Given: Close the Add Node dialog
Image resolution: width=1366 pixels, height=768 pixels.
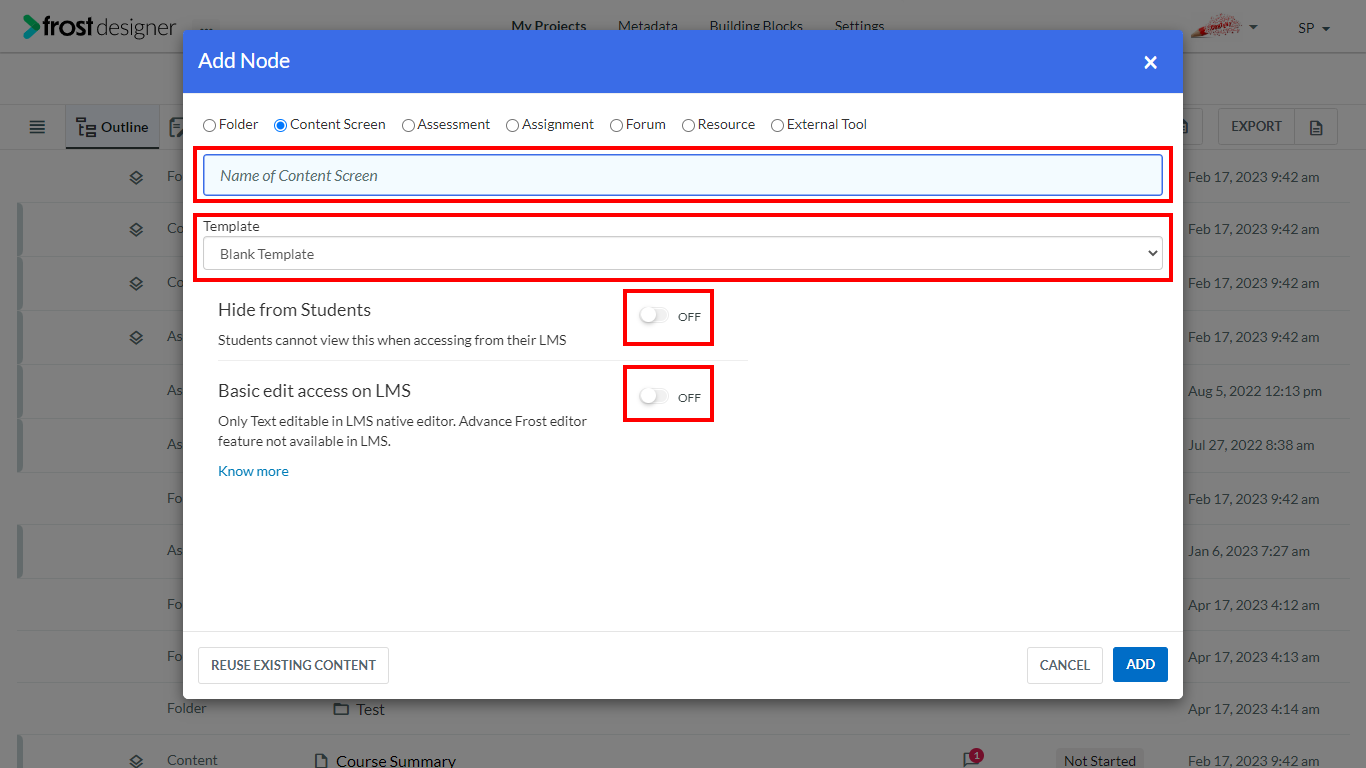Looking at the screenshot, I should [1150, 62].
